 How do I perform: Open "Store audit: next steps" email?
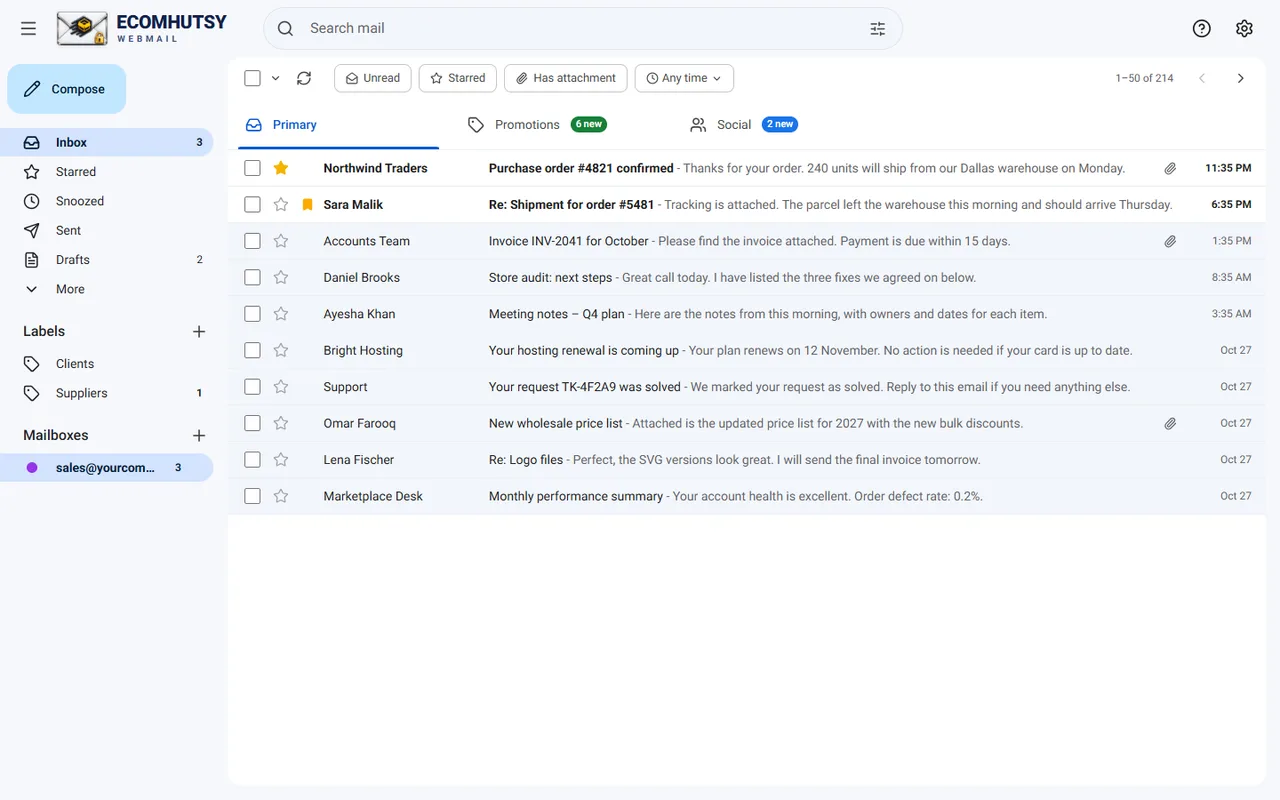click(746, 277)
